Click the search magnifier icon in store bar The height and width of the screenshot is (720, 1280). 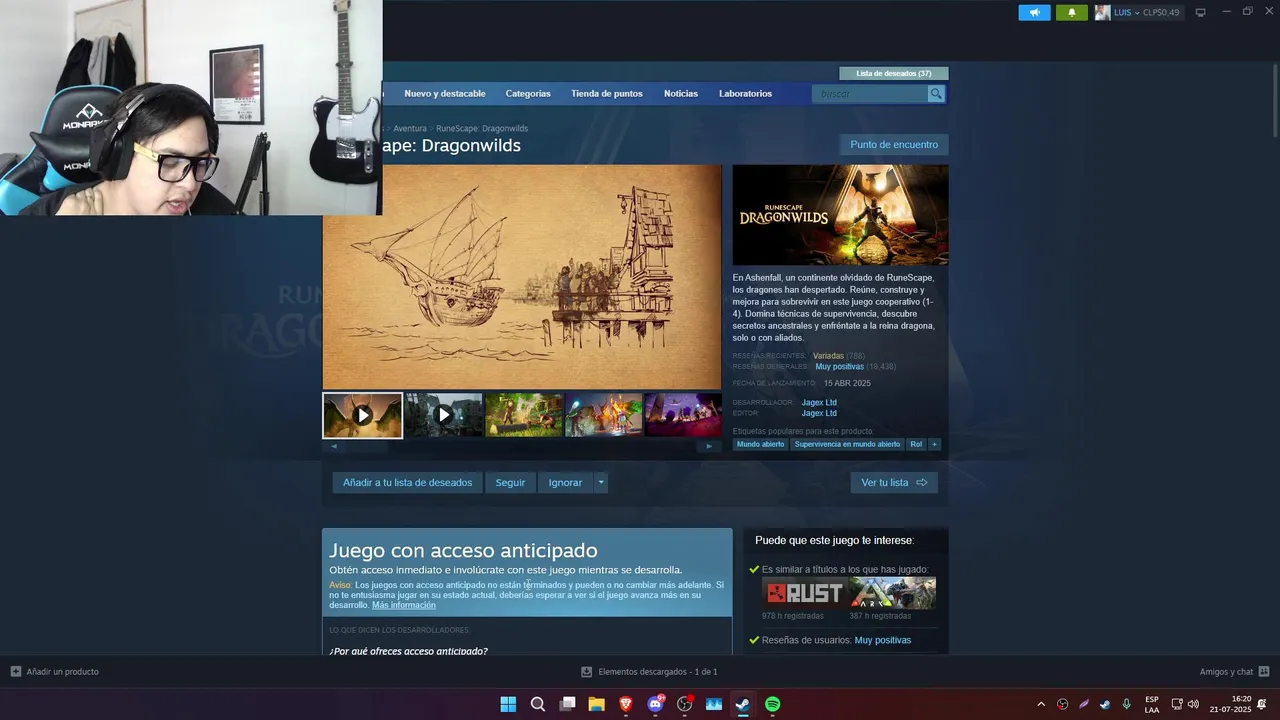pos(936,93)
